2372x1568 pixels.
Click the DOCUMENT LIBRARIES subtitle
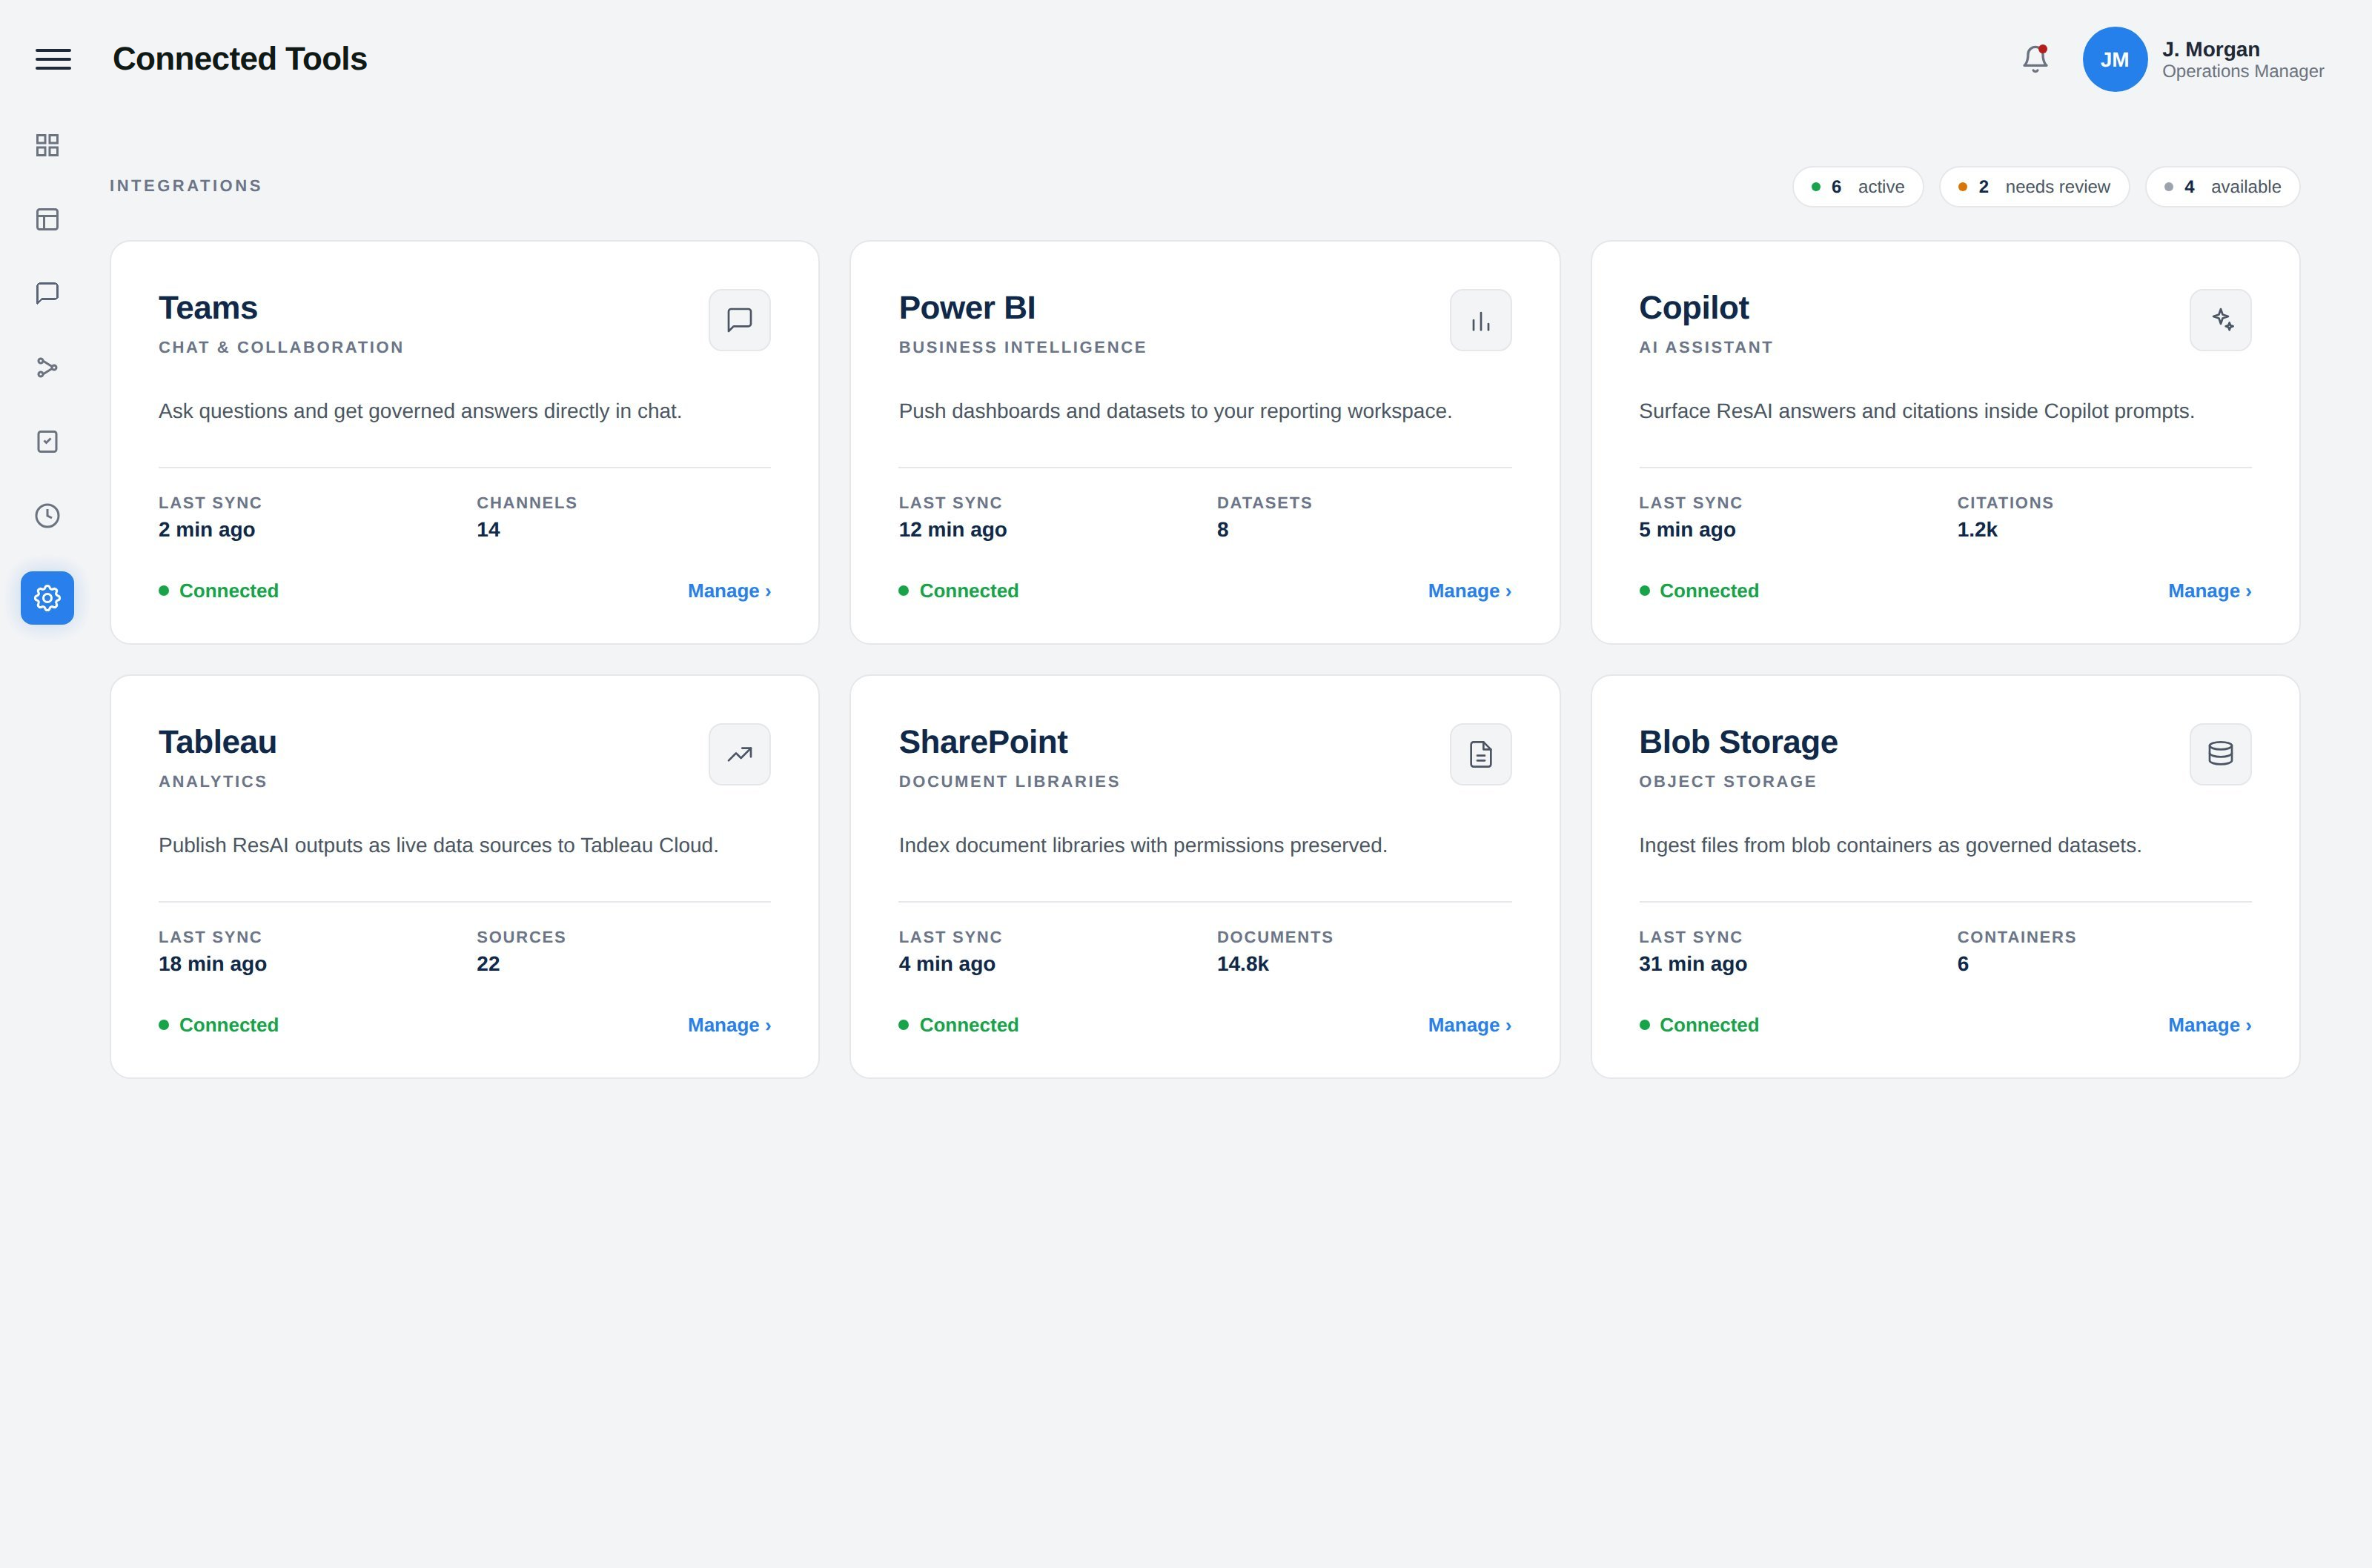(x=1009, y=781)
